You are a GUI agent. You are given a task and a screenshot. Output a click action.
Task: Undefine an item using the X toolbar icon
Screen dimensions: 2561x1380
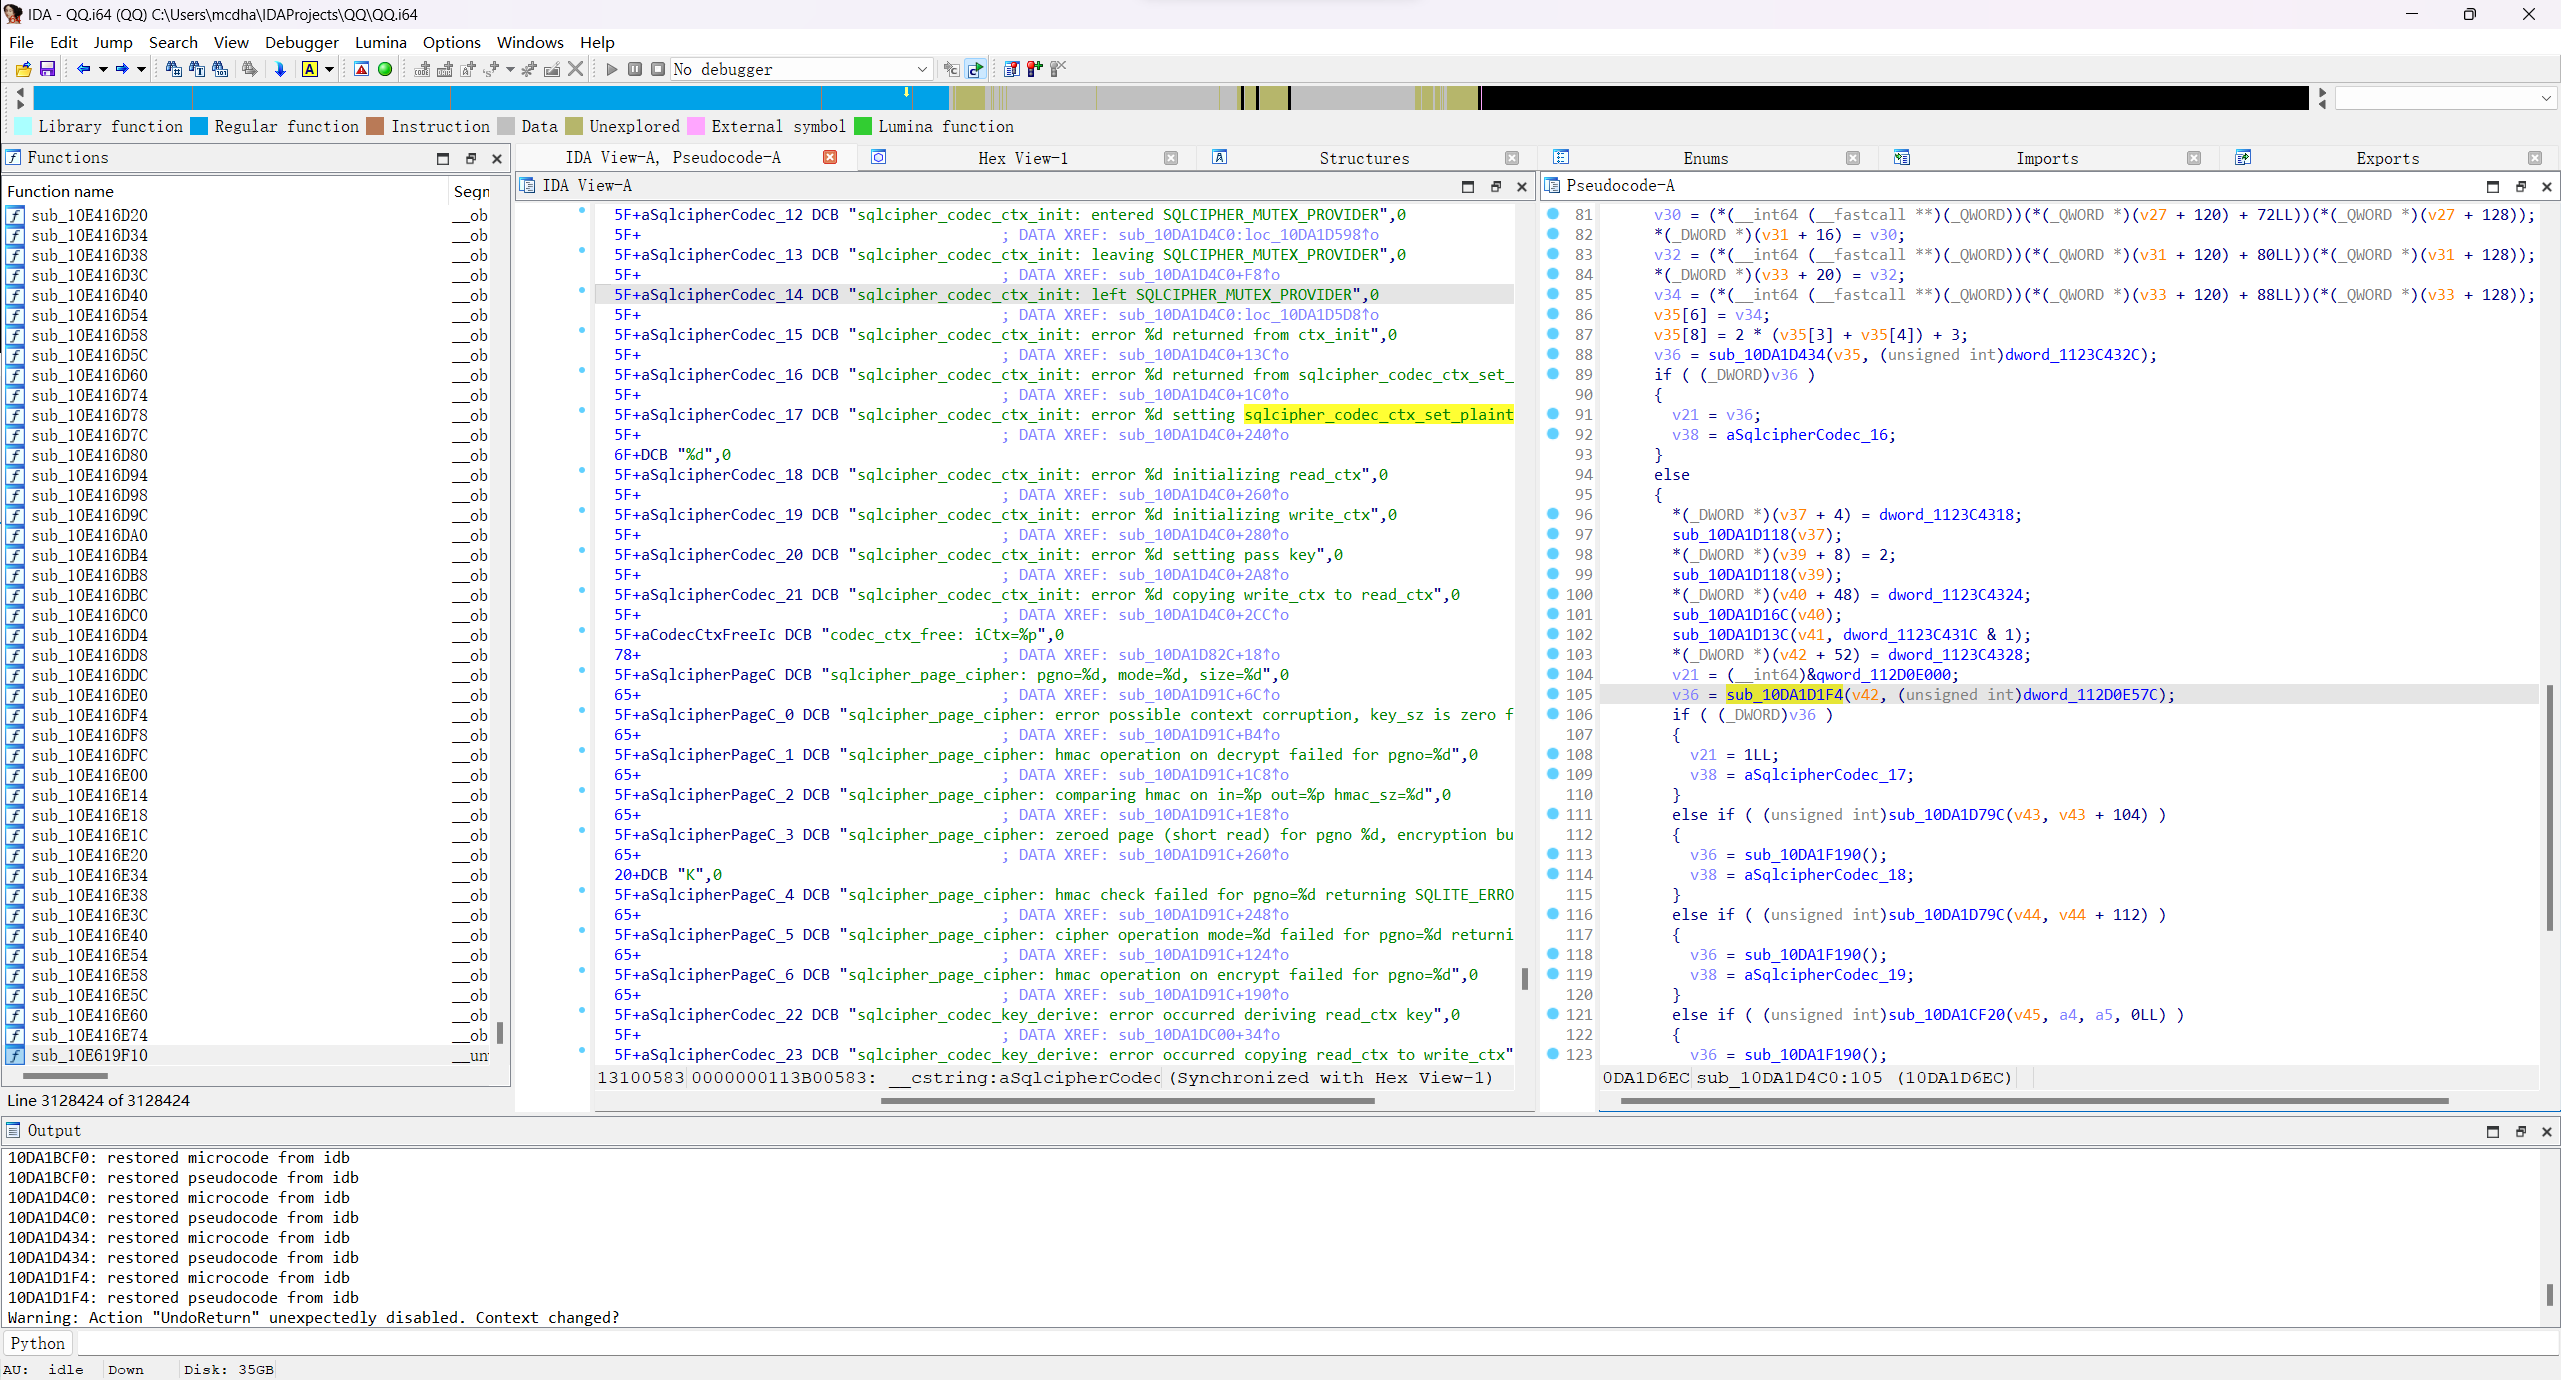click(x=575, y=69)
